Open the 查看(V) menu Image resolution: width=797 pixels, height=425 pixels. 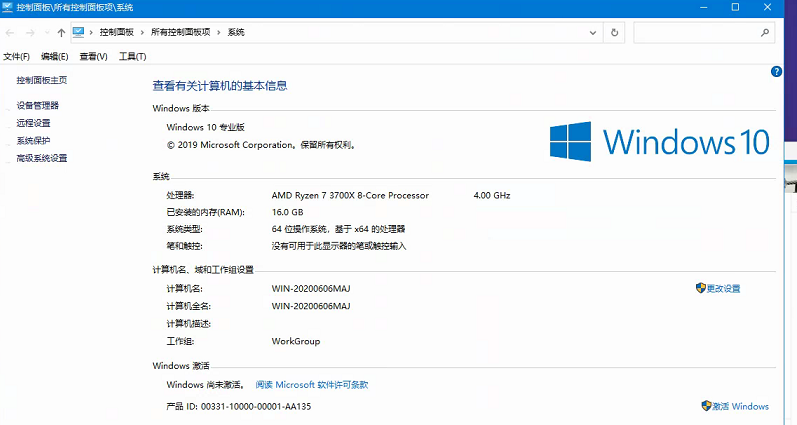(x=94, y=56)
